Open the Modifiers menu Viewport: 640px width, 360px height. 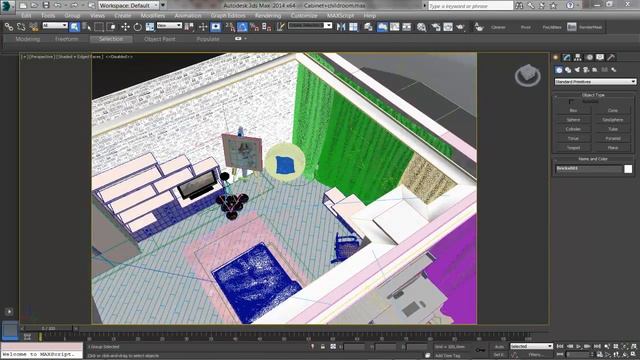click(152, 16)
